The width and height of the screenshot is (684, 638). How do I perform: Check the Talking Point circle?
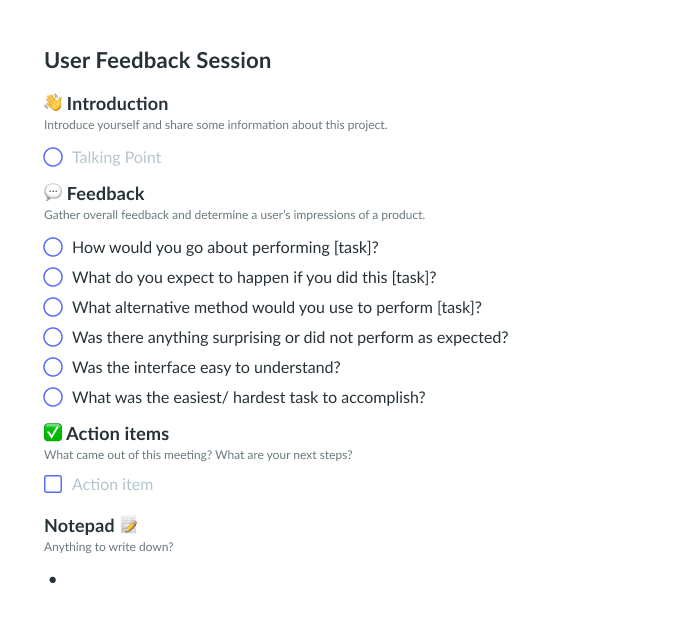pyautogui.click(x=53, y=157)
